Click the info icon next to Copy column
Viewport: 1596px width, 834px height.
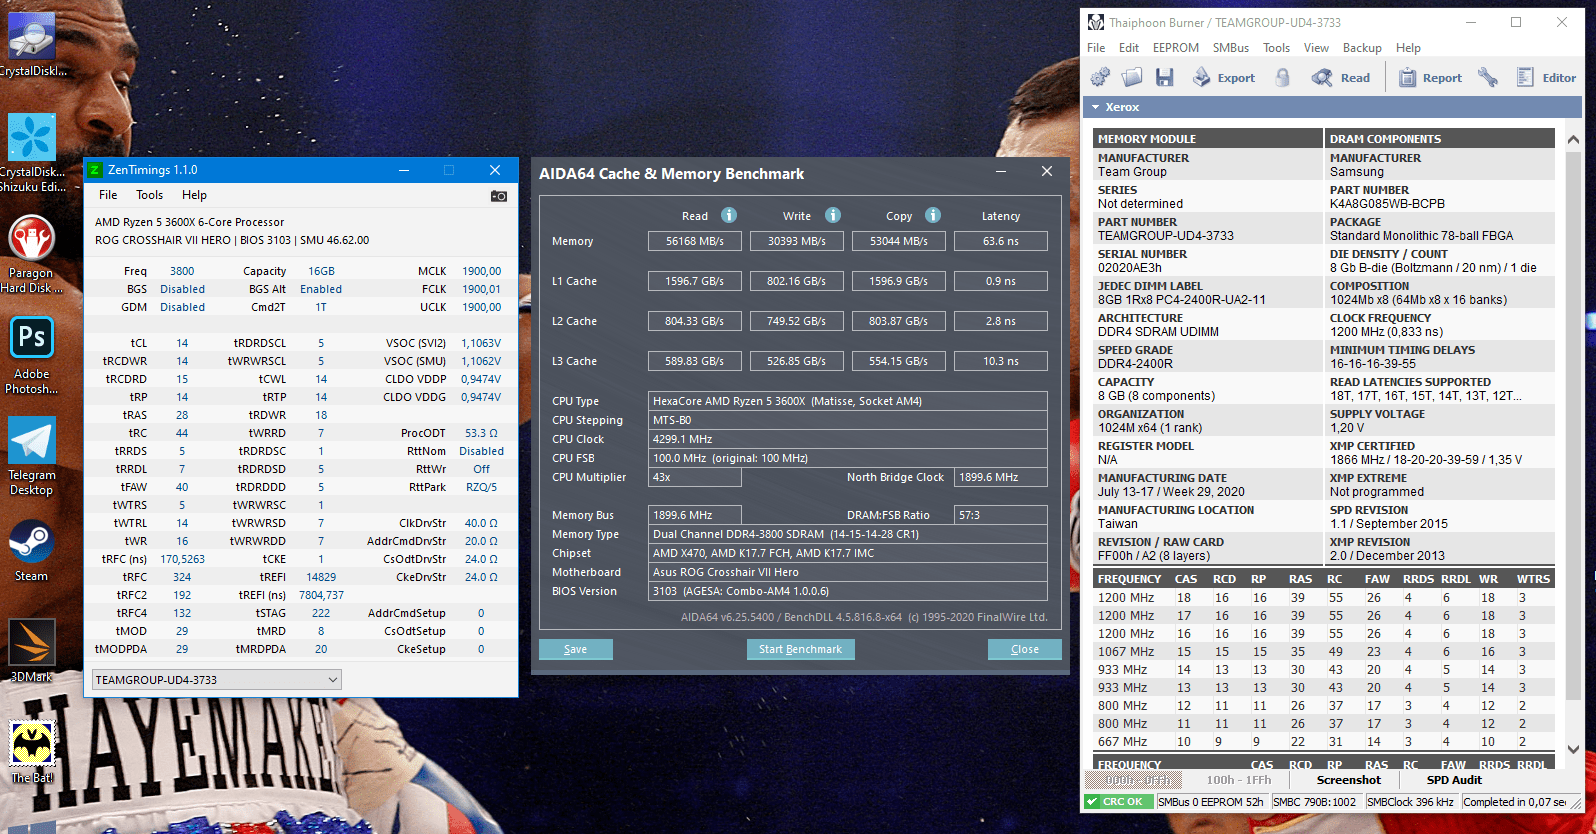(933, 215)
